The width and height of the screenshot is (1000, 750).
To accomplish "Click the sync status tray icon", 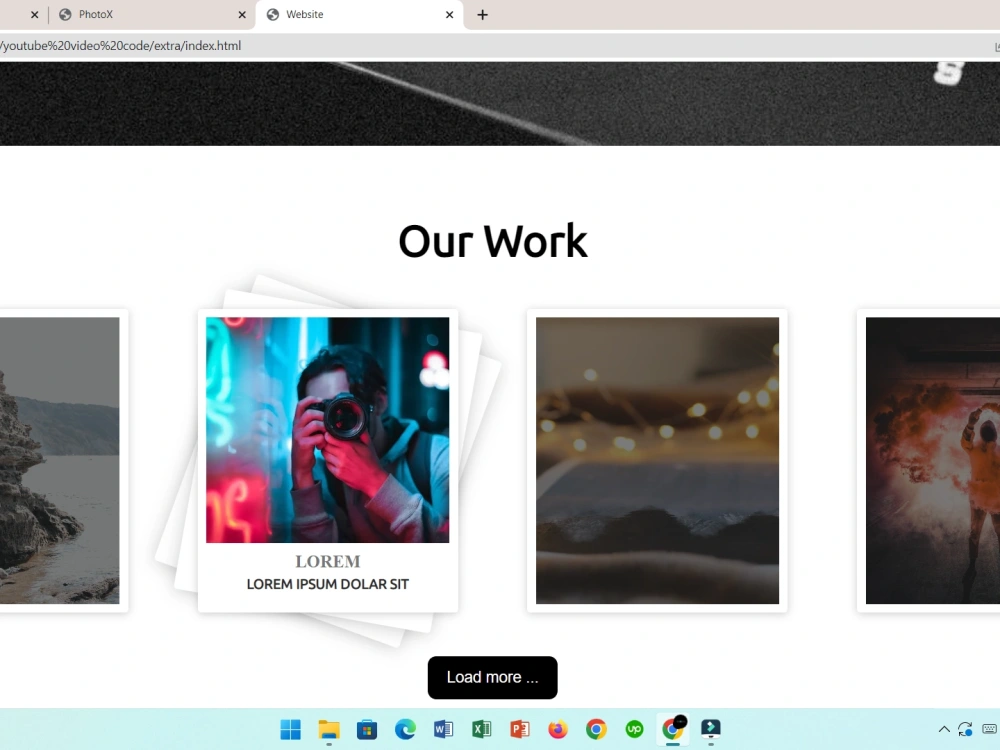I will pyautogui.click(x=965, y=729).
